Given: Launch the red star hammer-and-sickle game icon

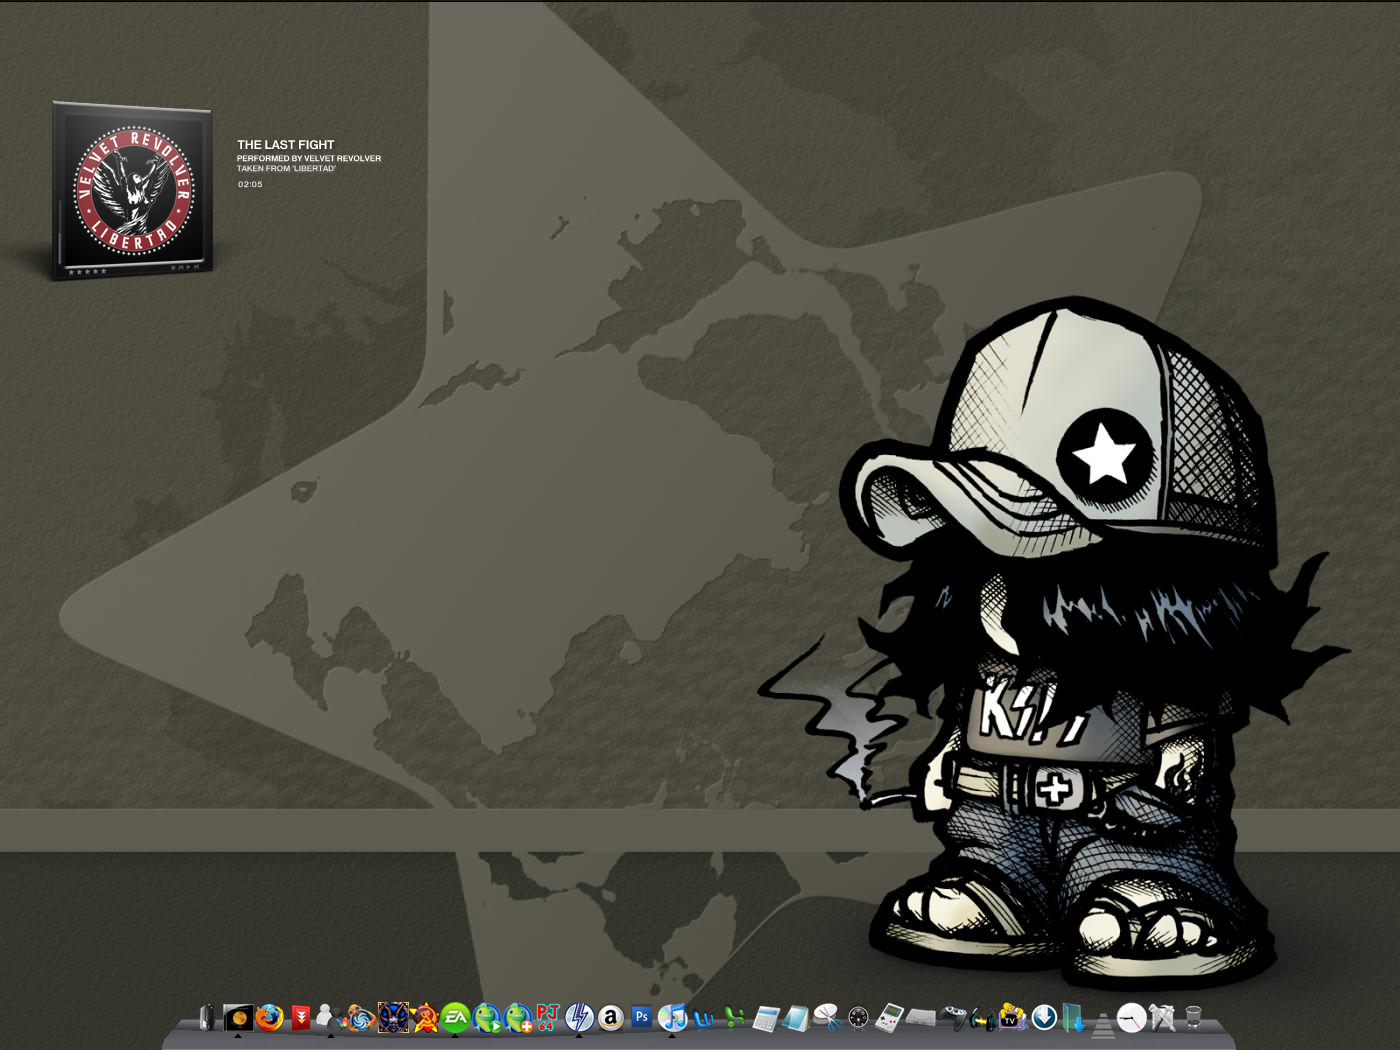Looking at the screenshot, I should coord(425,1018).
